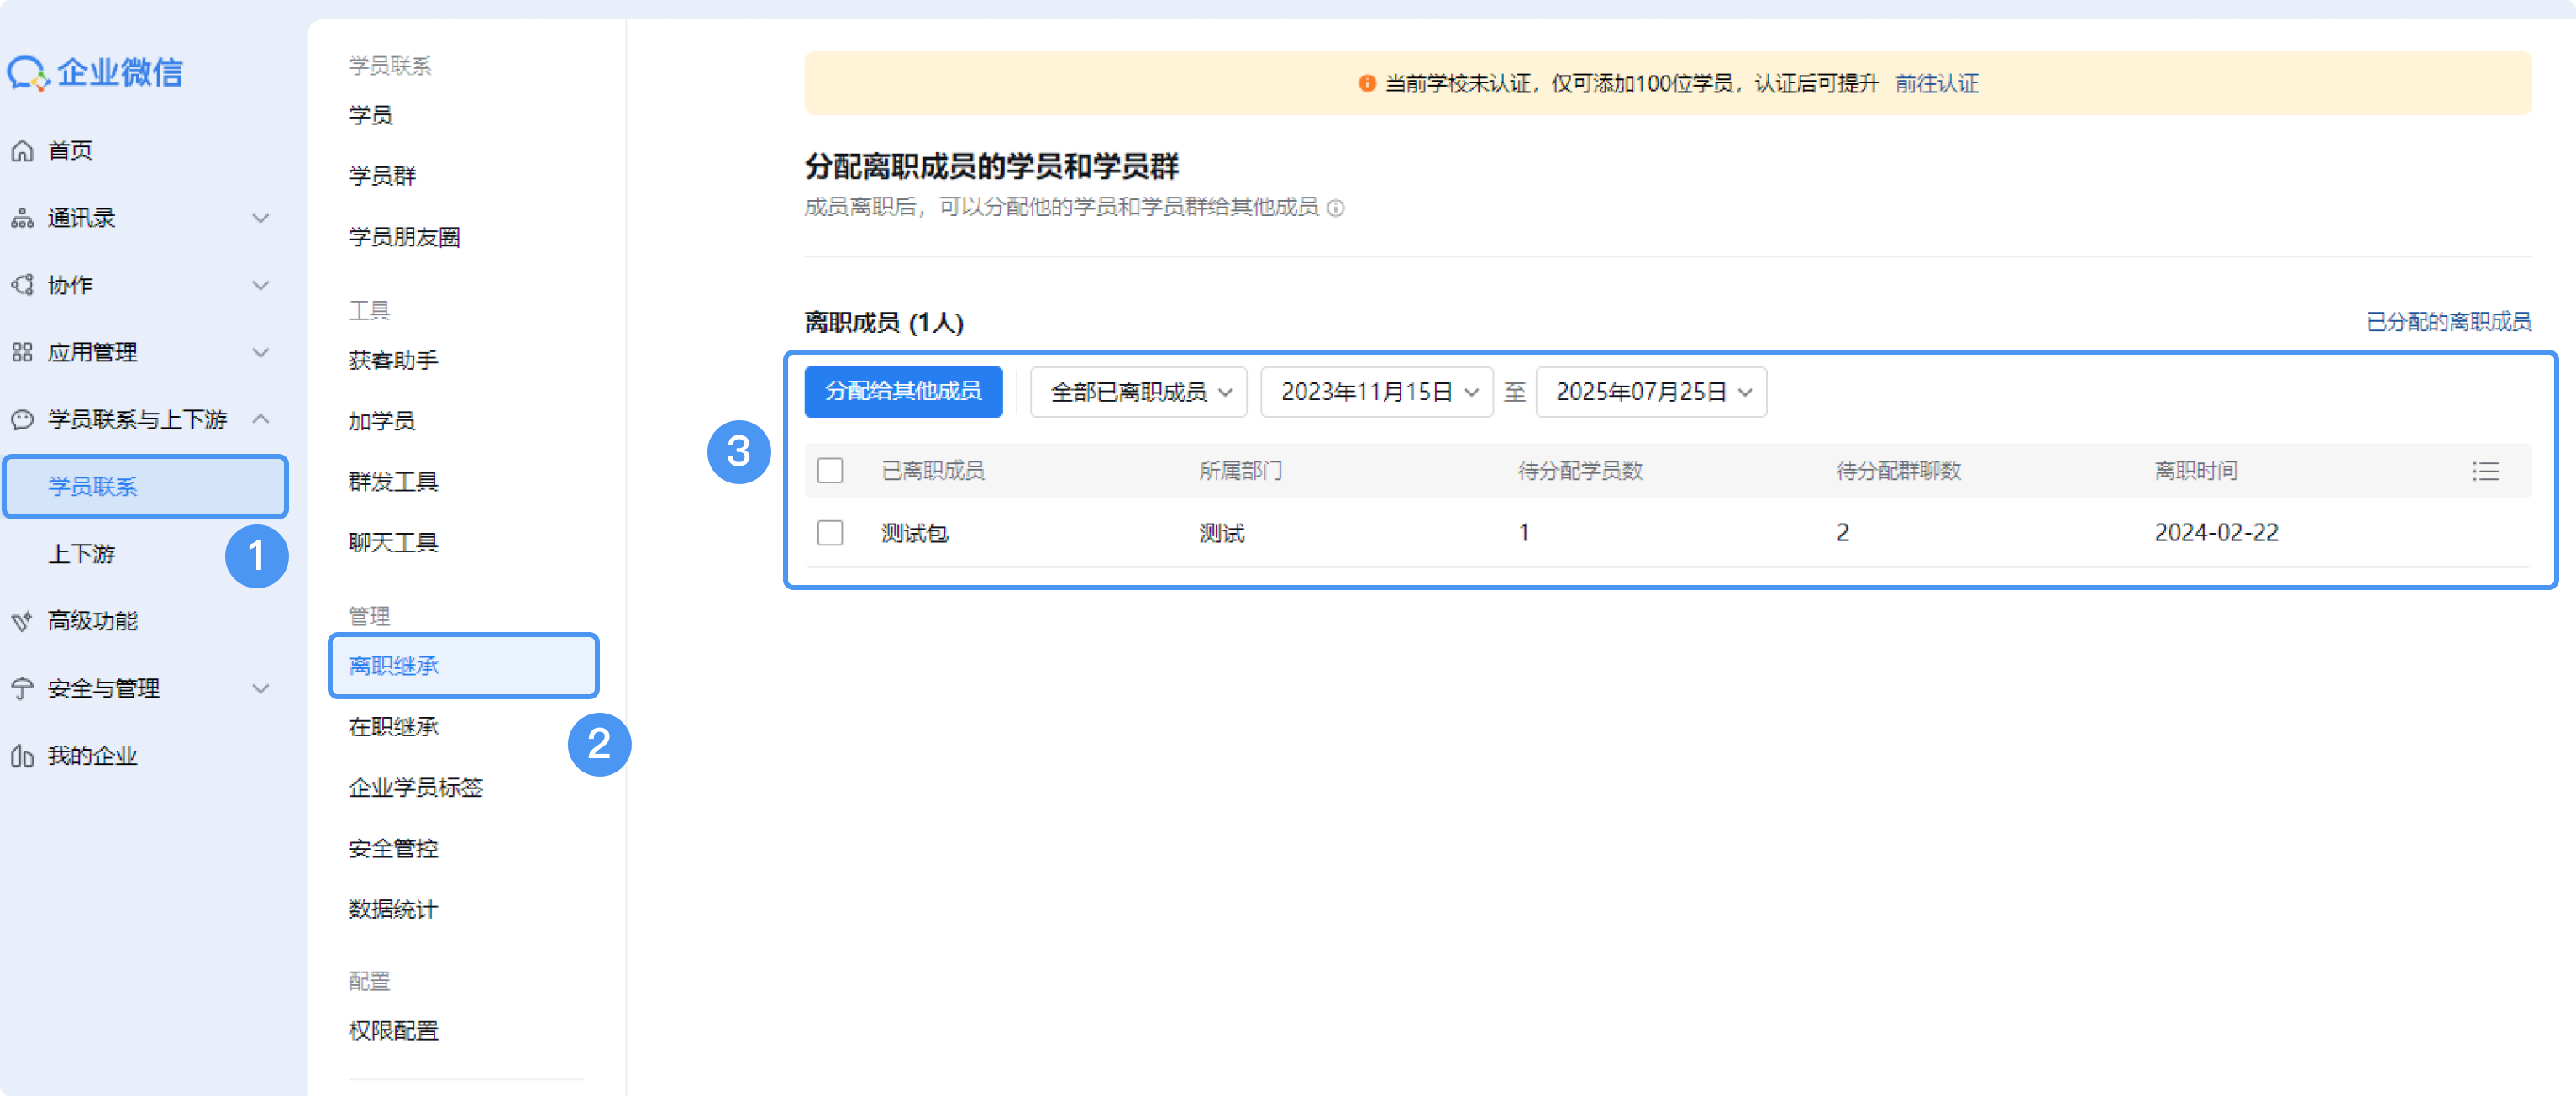Select 学员联系 in the left sidebar
This screenshot has height=1096, width=2576.
pos(145,487)
